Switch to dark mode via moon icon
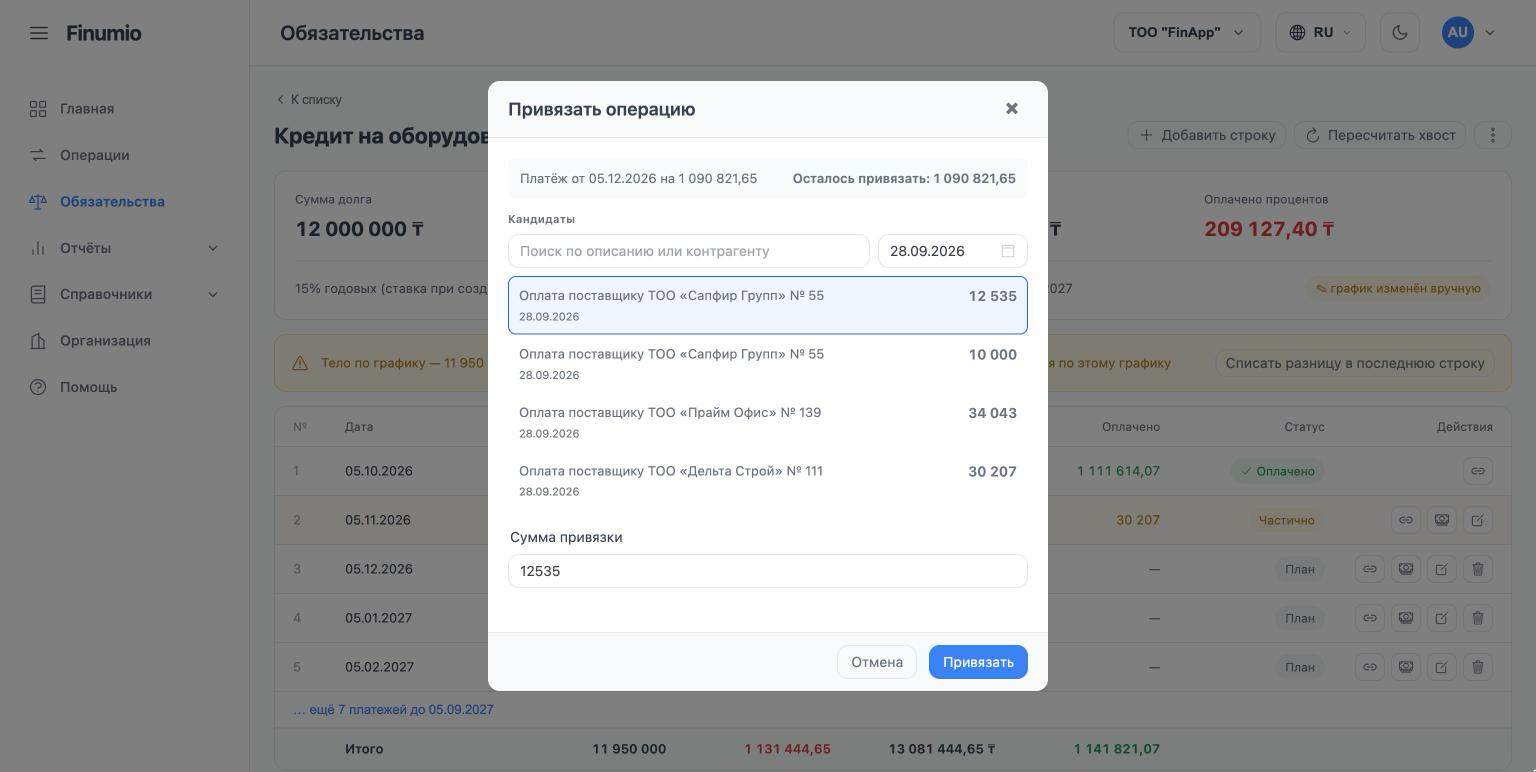 click(1400, 32)
